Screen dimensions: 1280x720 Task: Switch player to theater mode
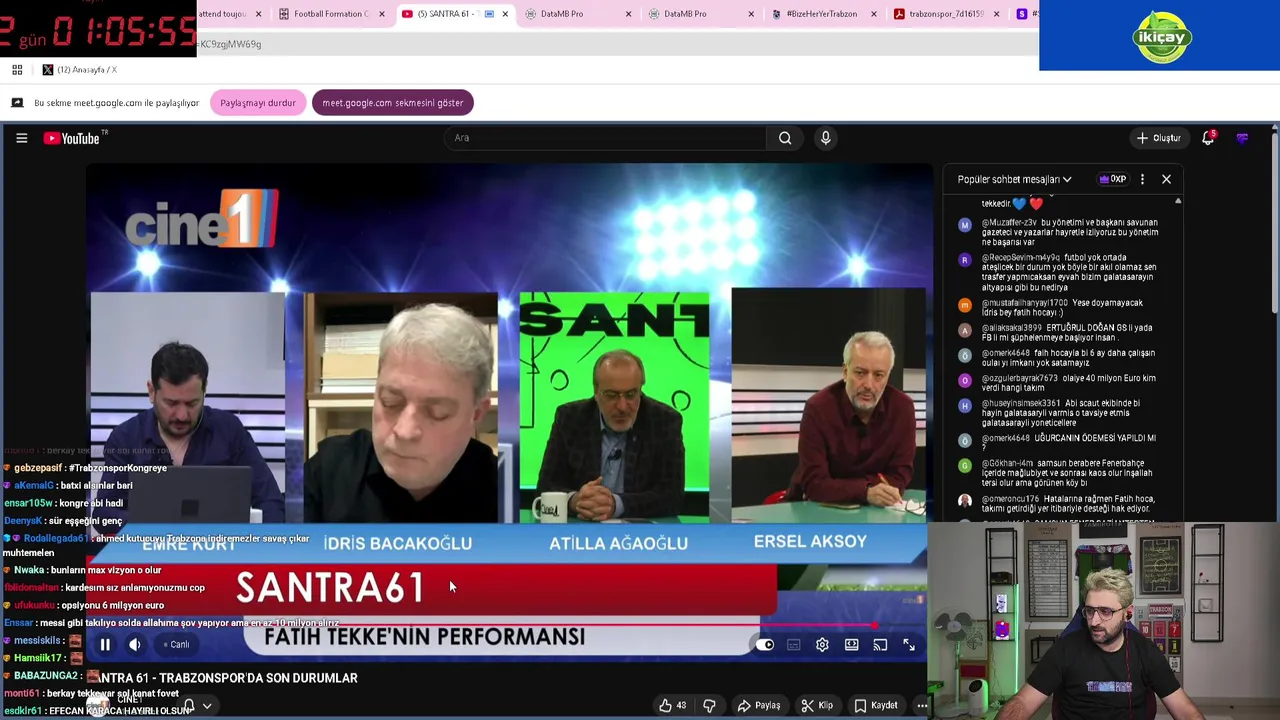851,645
